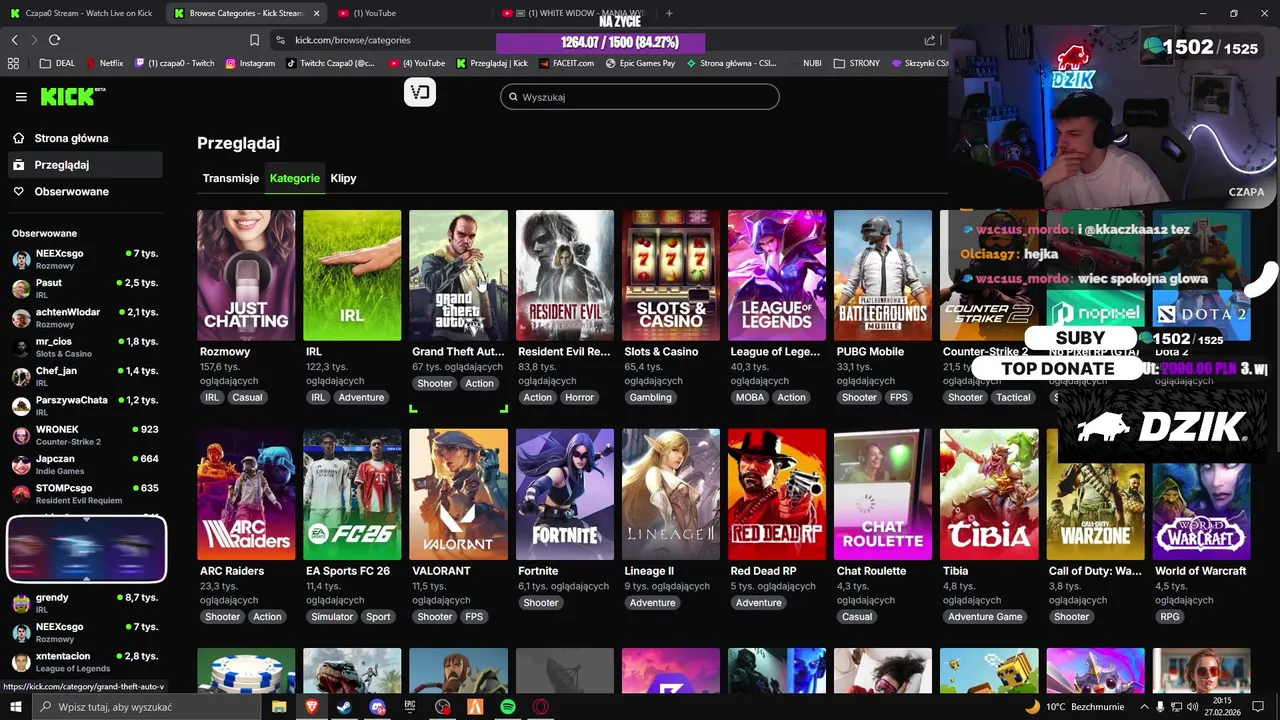This screenshot has width=1280, height=720.
Task: Open the Windows Start menu
Action: pos(15,707)
